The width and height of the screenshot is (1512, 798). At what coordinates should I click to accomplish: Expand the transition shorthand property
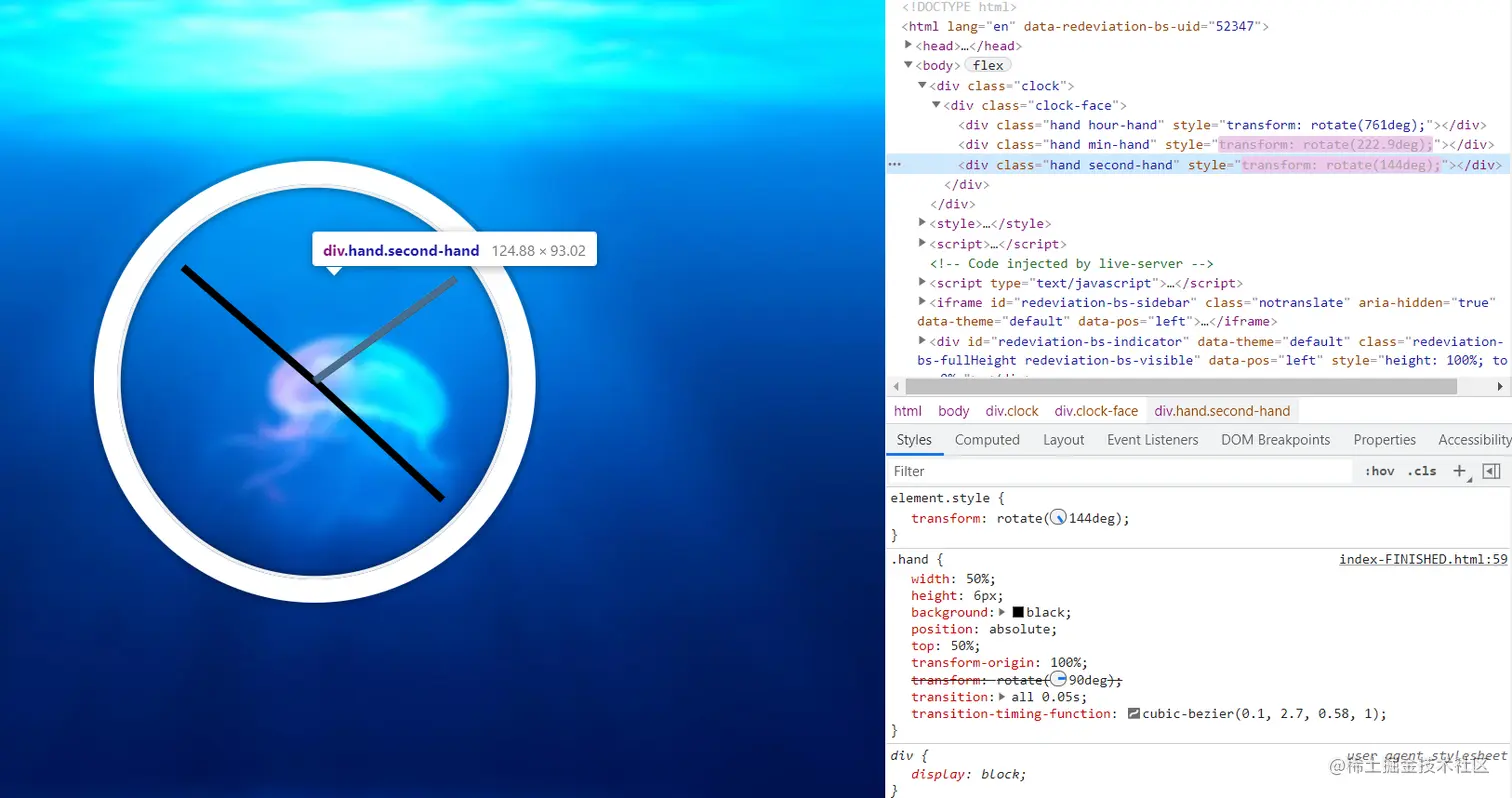1002,697
